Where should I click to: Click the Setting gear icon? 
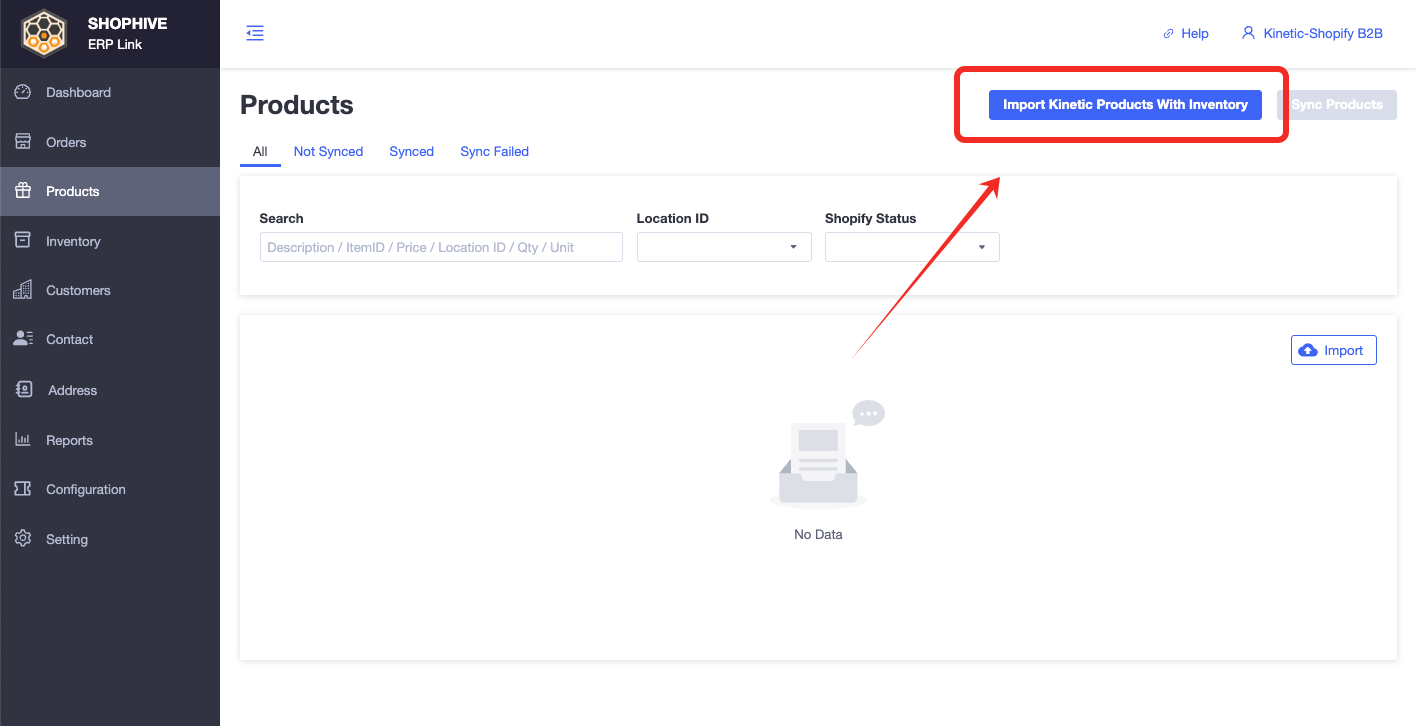click(23, 539)
